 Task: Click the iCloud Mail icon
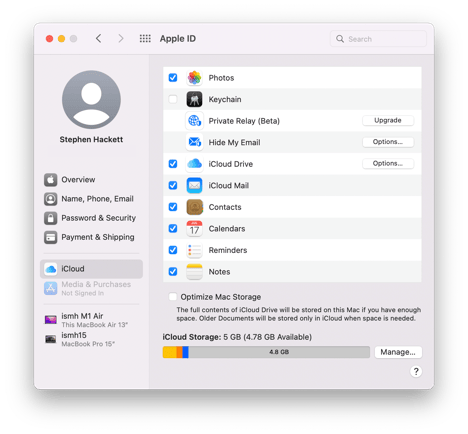194,185
